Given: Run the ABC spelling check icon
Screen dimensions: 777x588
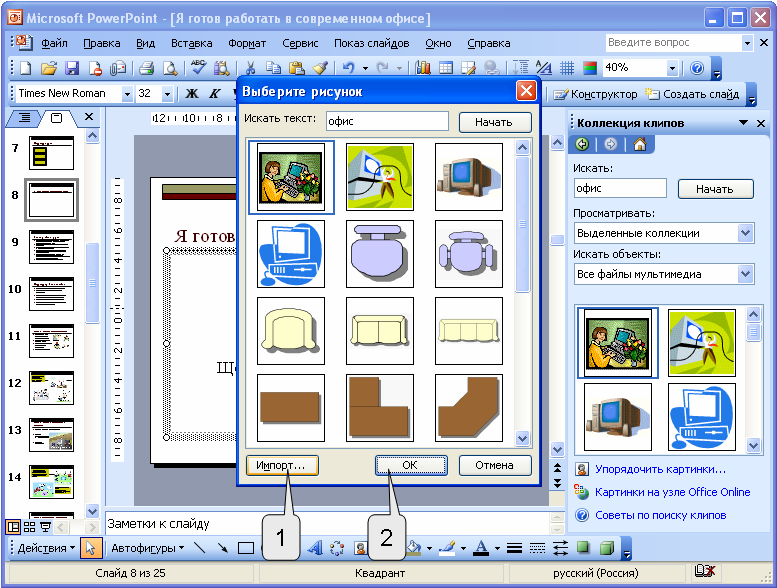Looking at the screenshot, I should (199, 67).
